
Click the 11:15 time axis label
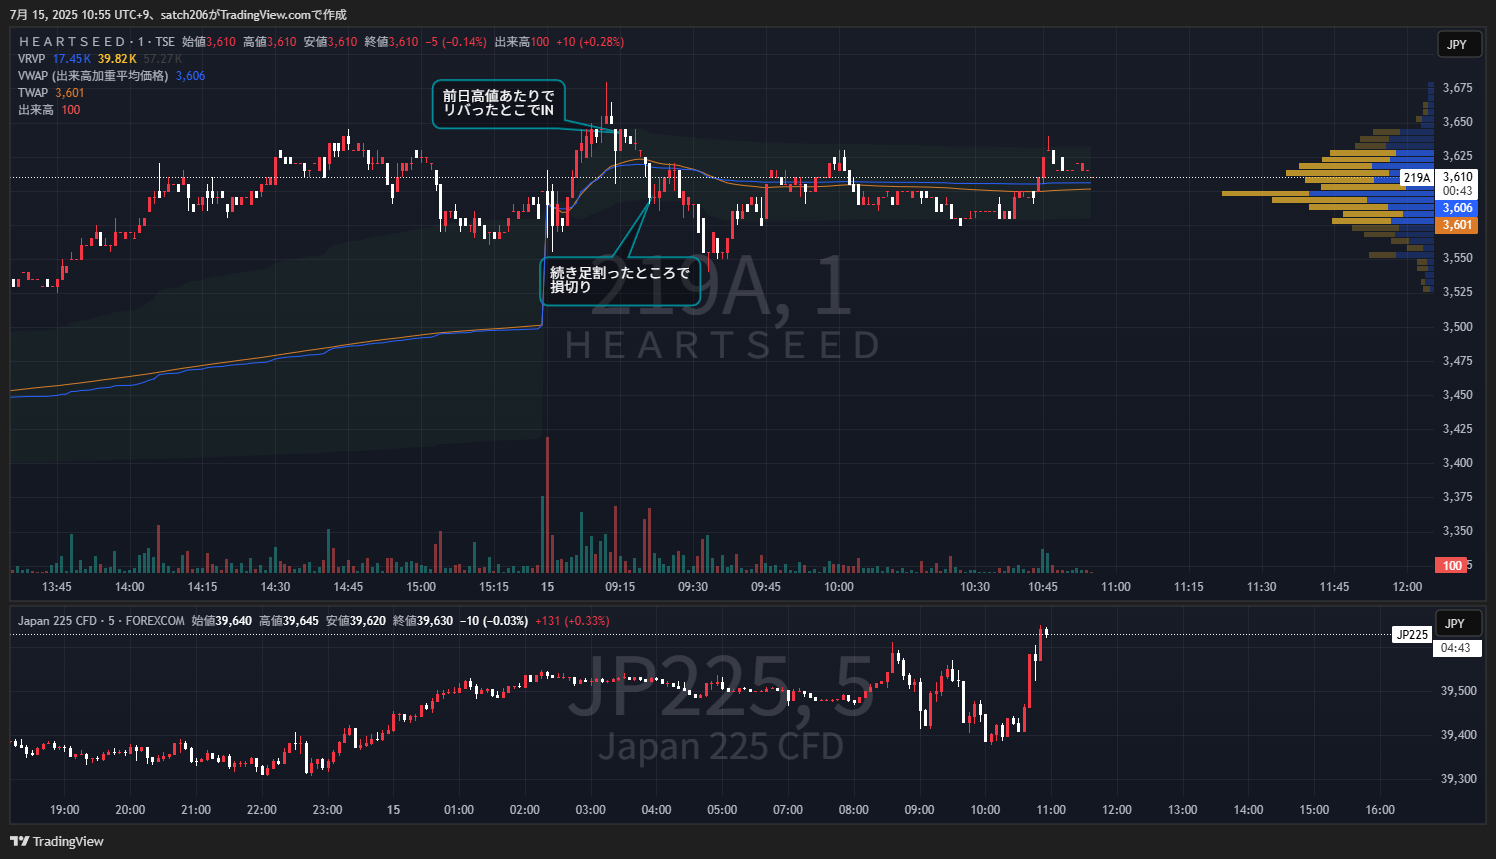point(1189,587)
